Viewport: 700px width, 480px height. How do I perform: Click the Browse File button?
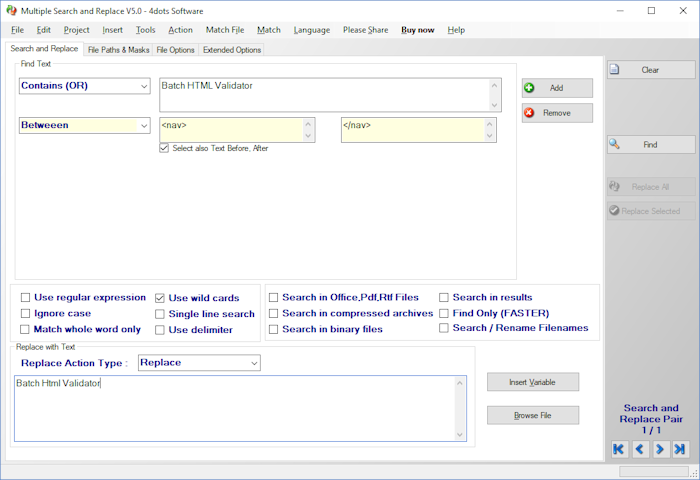[x=532, y=415]
